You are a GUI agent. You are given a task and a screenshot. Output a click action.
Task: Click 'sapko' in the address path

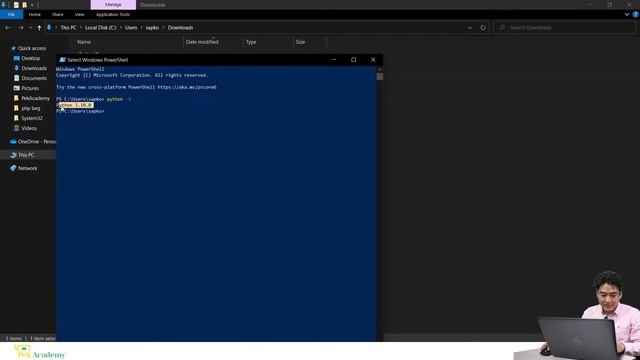tap(152, 28)
